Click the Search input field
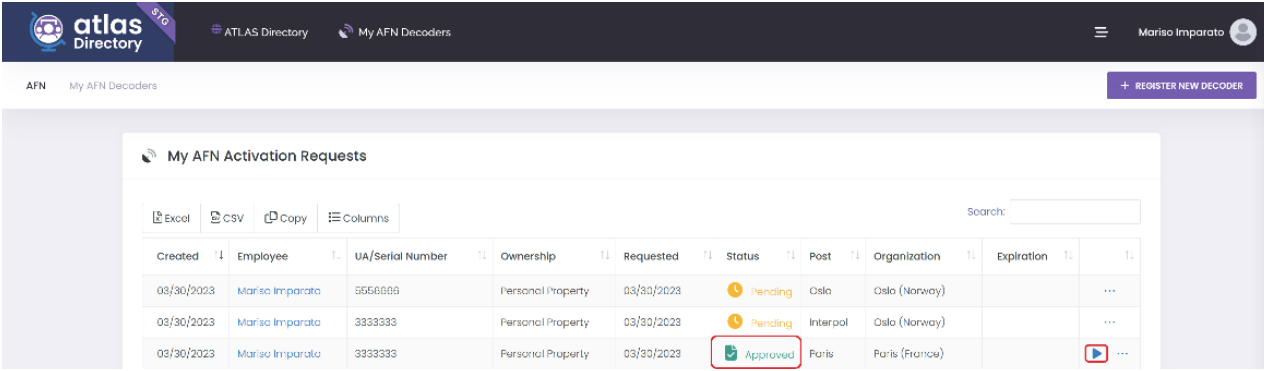The image size is (1264, 371). pos(1074,212)
